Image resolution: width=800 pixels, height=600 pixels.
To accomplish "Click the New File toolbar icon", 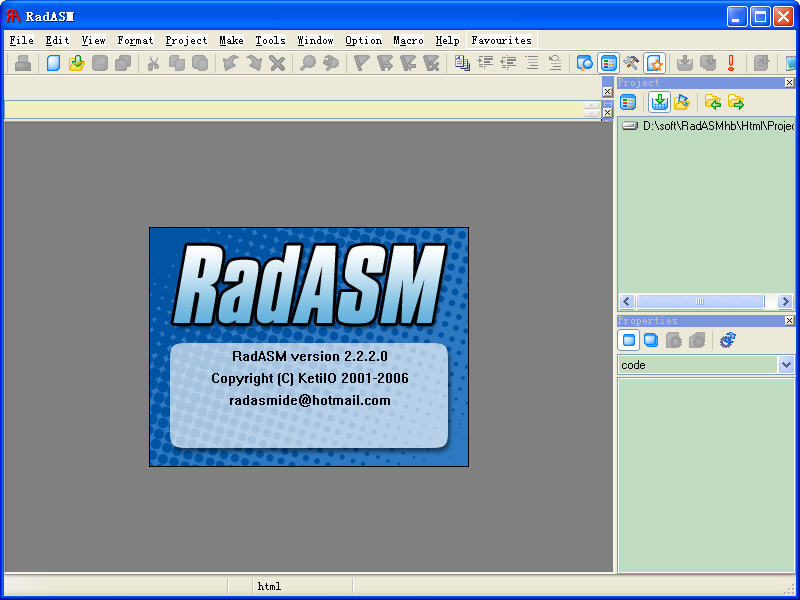I will click(x=54, y=63).
